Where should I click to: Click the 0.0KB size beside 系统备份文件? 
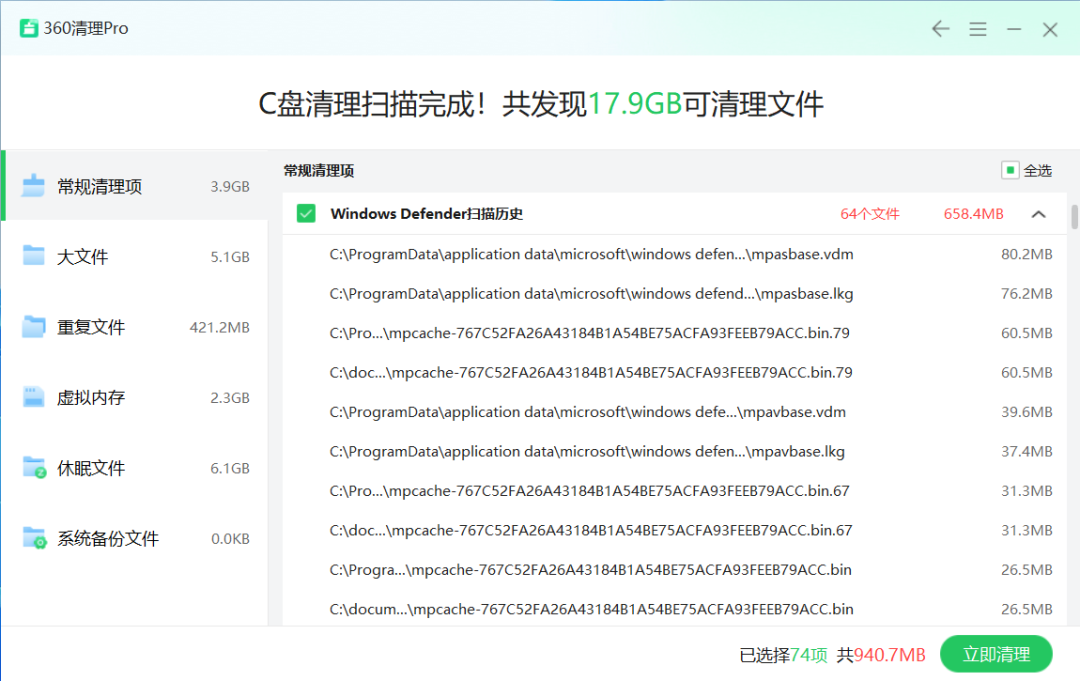[x=230, y=538]
